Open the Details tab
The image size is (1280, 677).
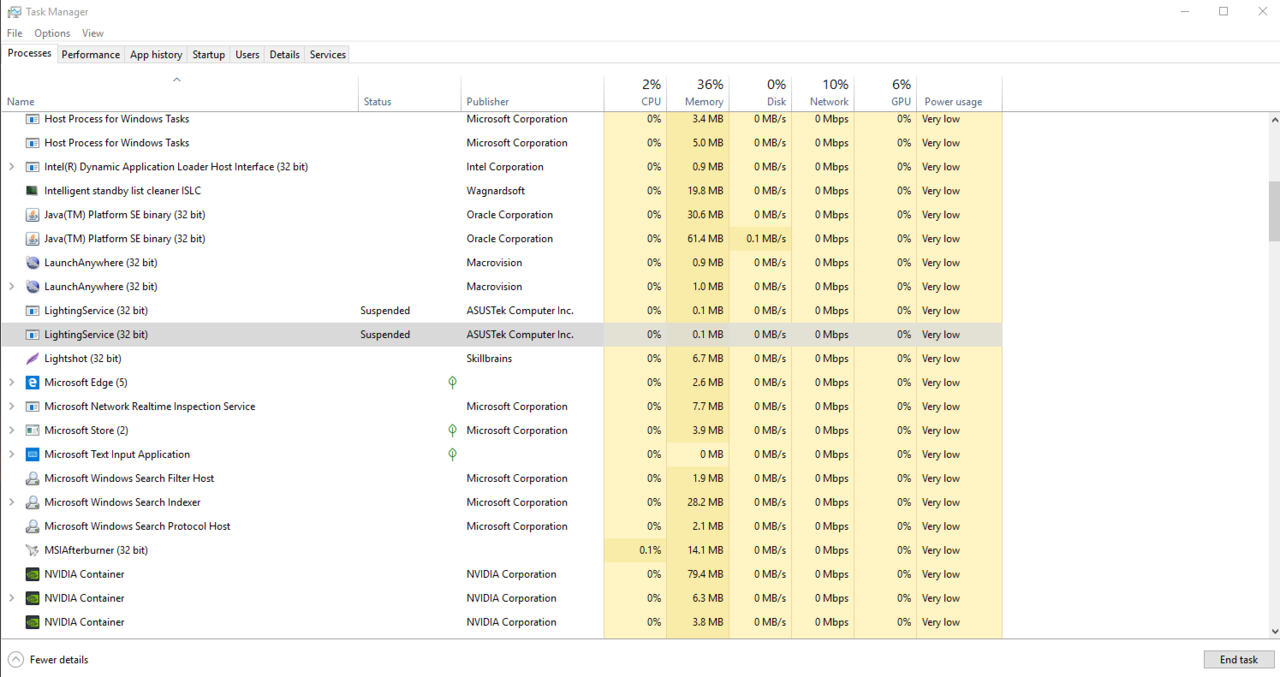coord(284,55)
